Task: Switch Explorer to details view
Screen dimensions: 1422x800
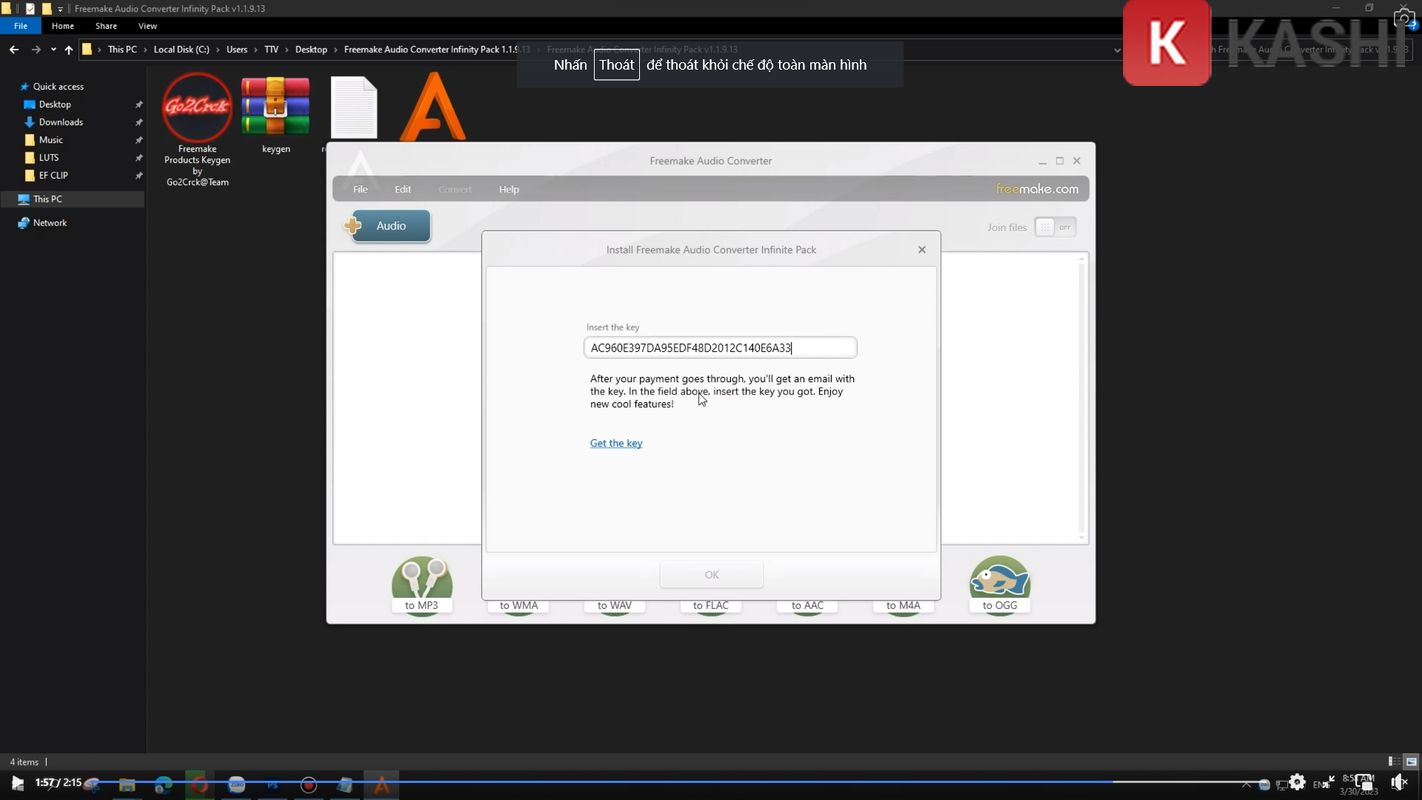Action: click(x=1394, y=762)
